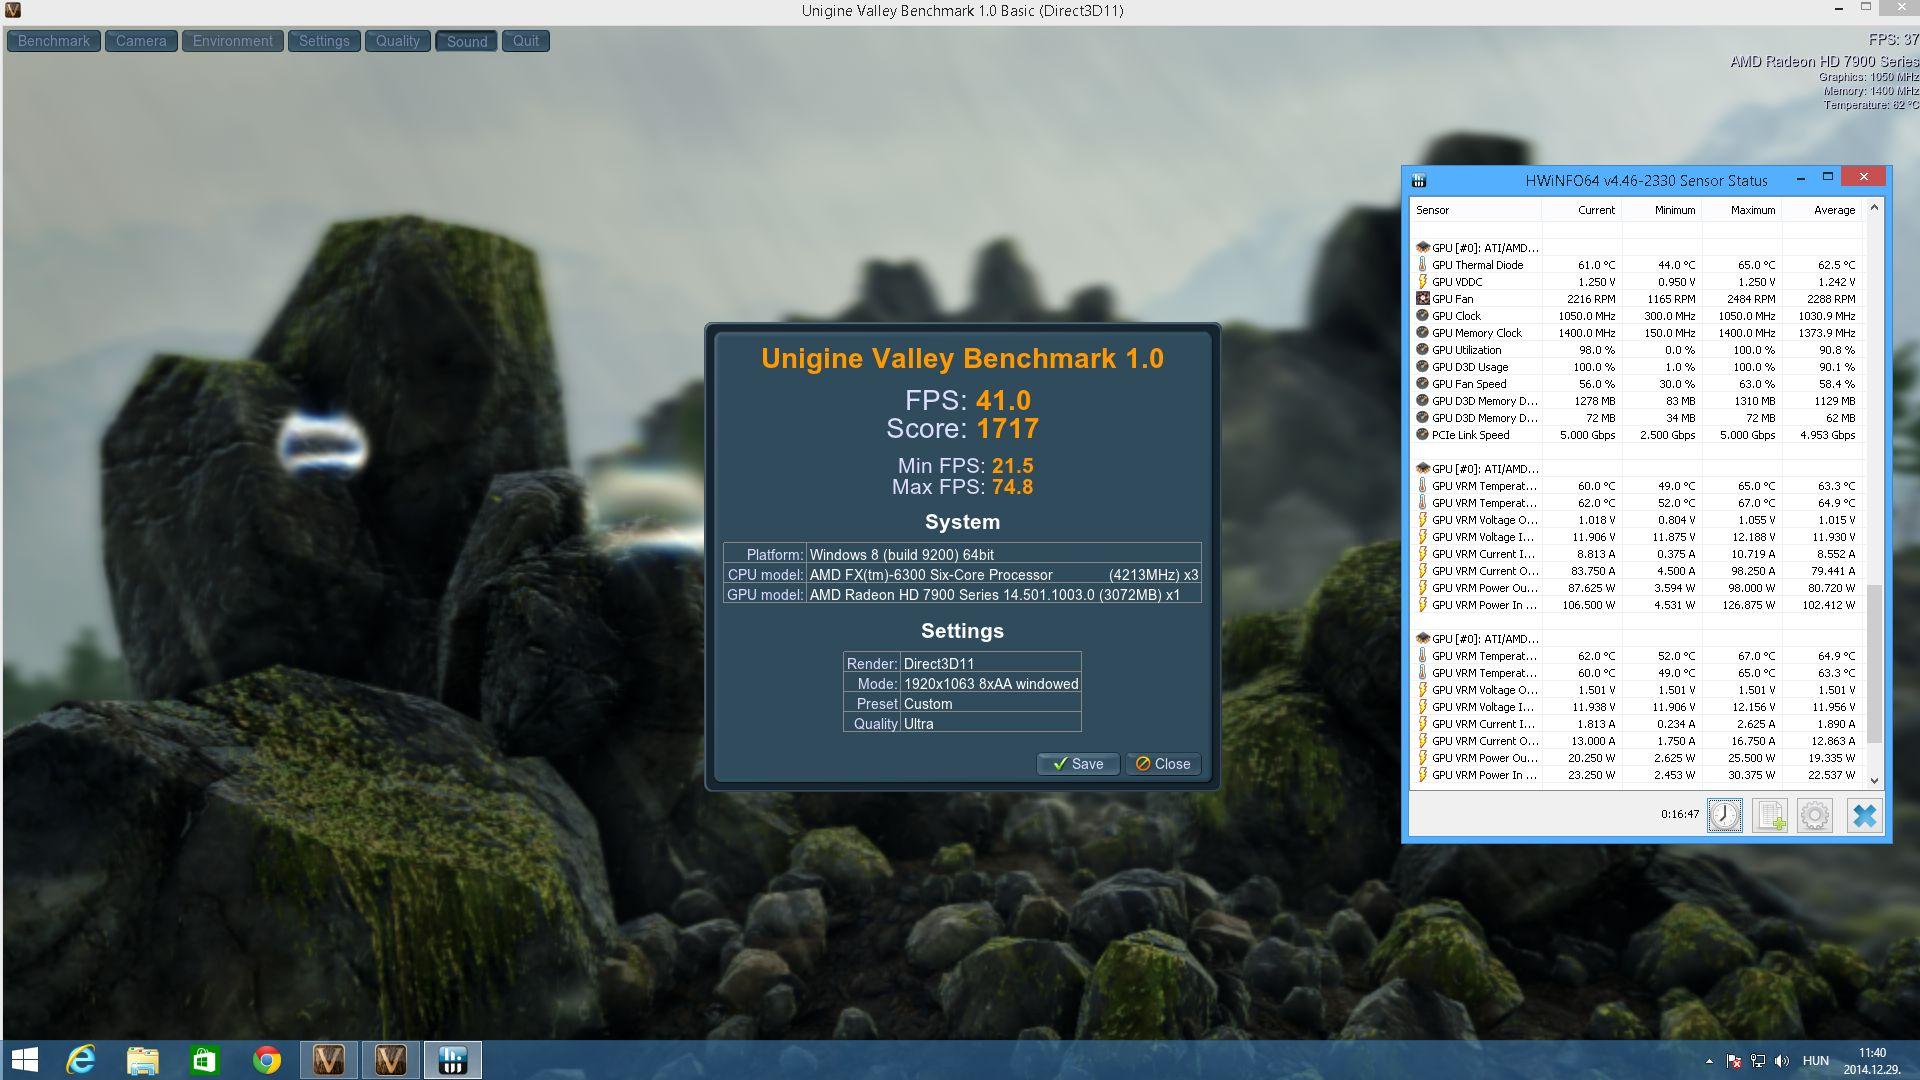1920x1080 pixels.
Task: Click the HWiNFO scrollbar down arrow
Action: [1874, 781]
